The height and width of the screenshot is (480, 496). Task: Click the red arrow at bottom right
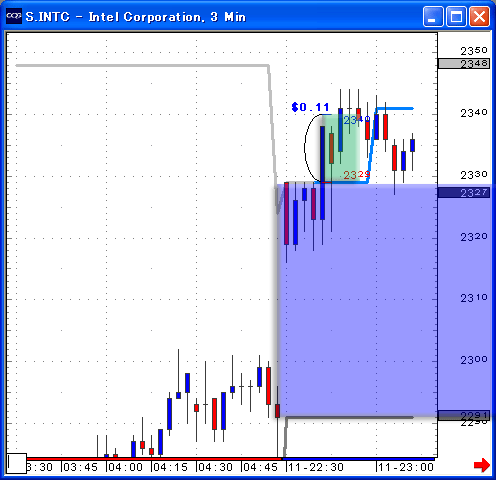pyautogui.click(x=482, y=465)
